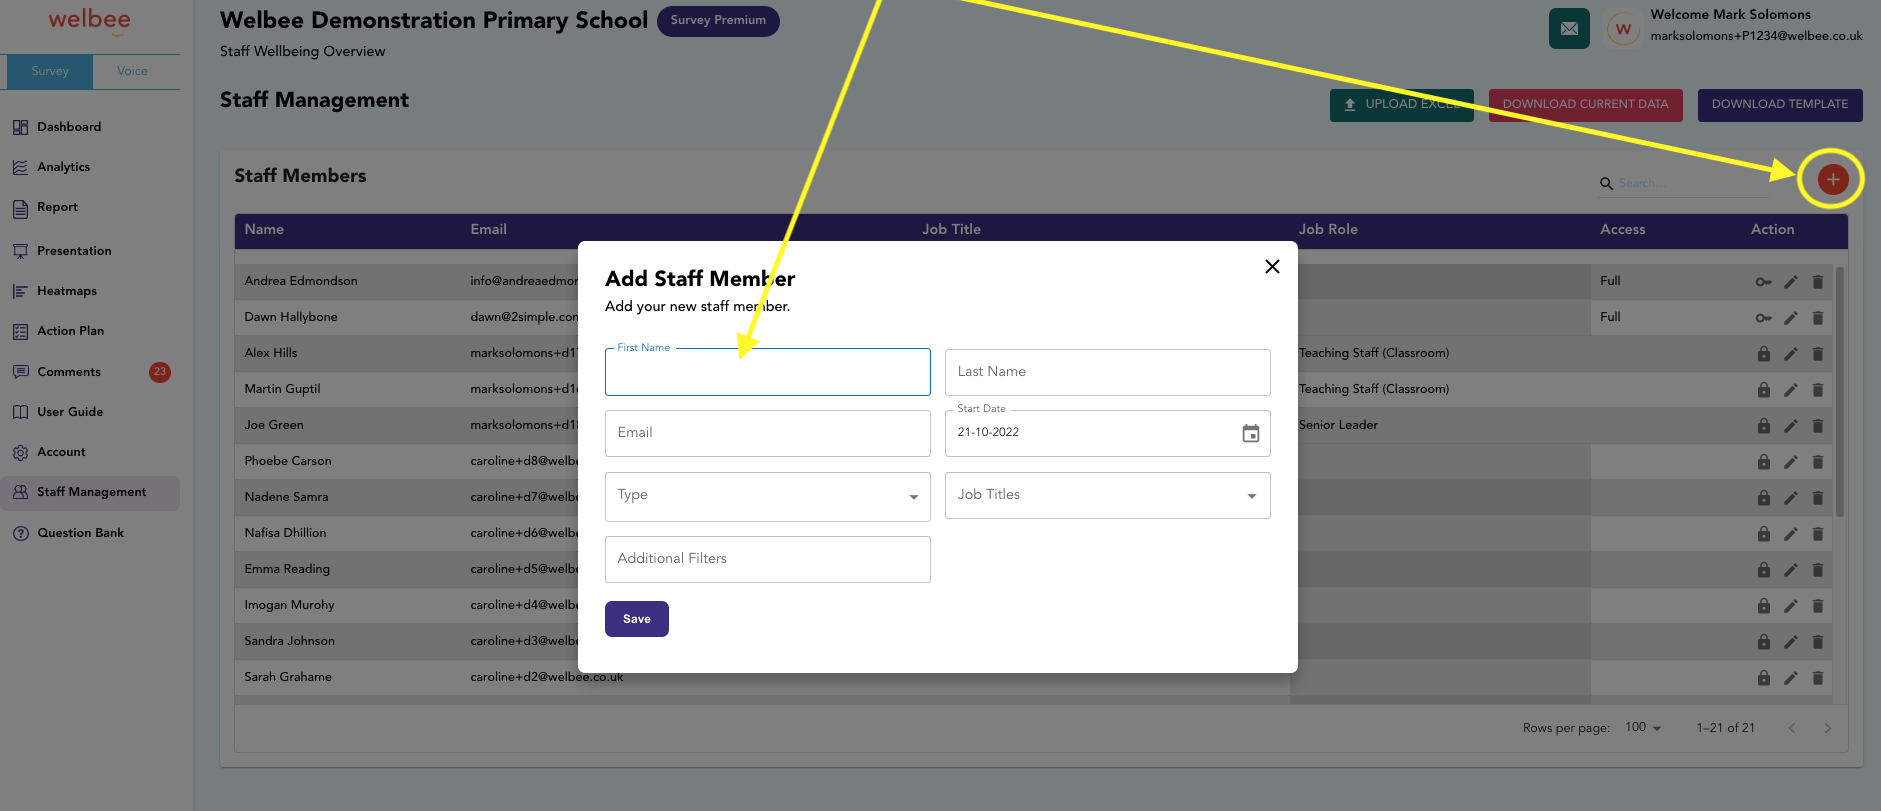Open the Start Date calendar picker
Image resolution: width=1881 pixels, height=811 pixels.
(x=1251, y=433)
